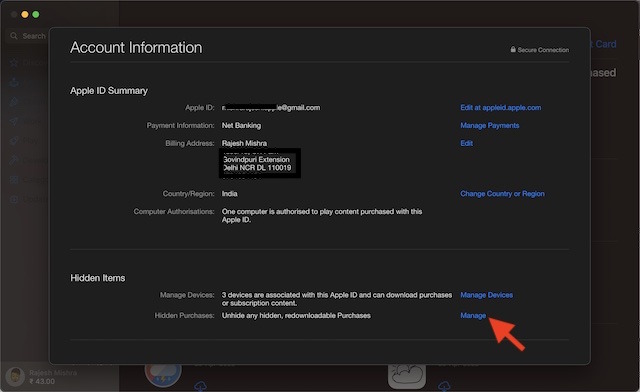640x392 pixels.
Task: Open the Manage Payments link
Action: tap(489, 125)
